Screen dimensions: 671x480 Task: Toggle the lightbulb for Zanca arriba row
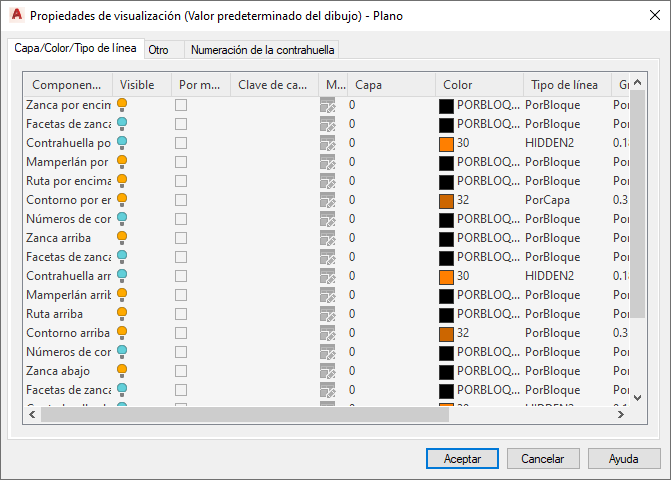coord(122,237)
